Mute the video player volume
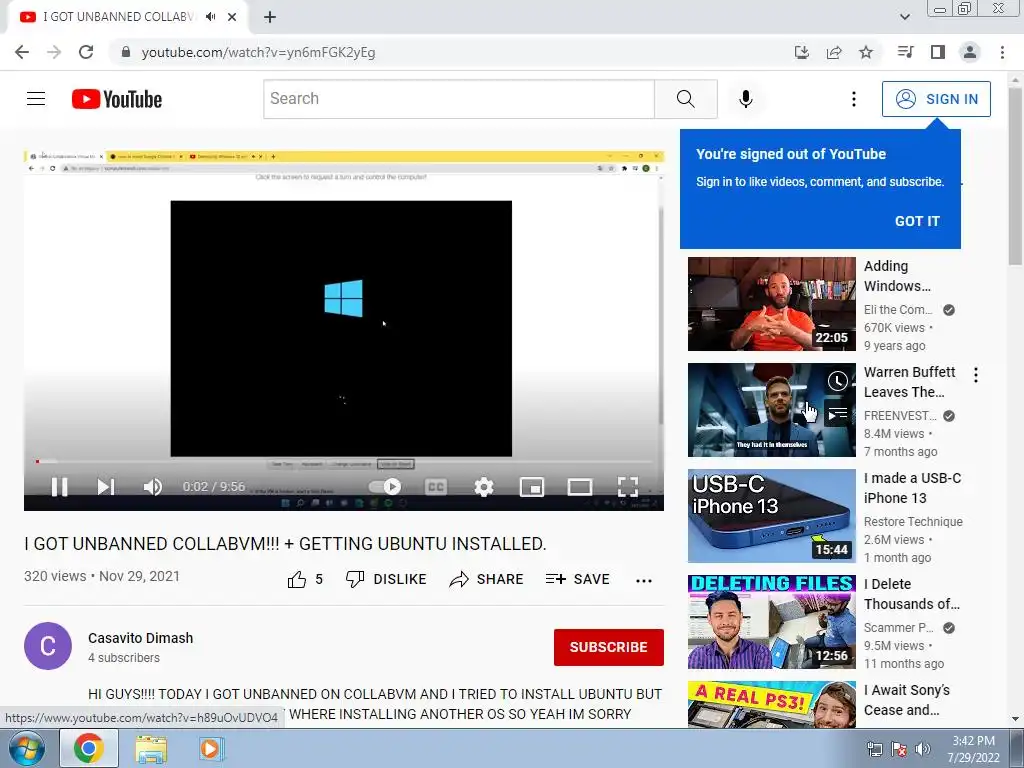 (x=152, y=487)
